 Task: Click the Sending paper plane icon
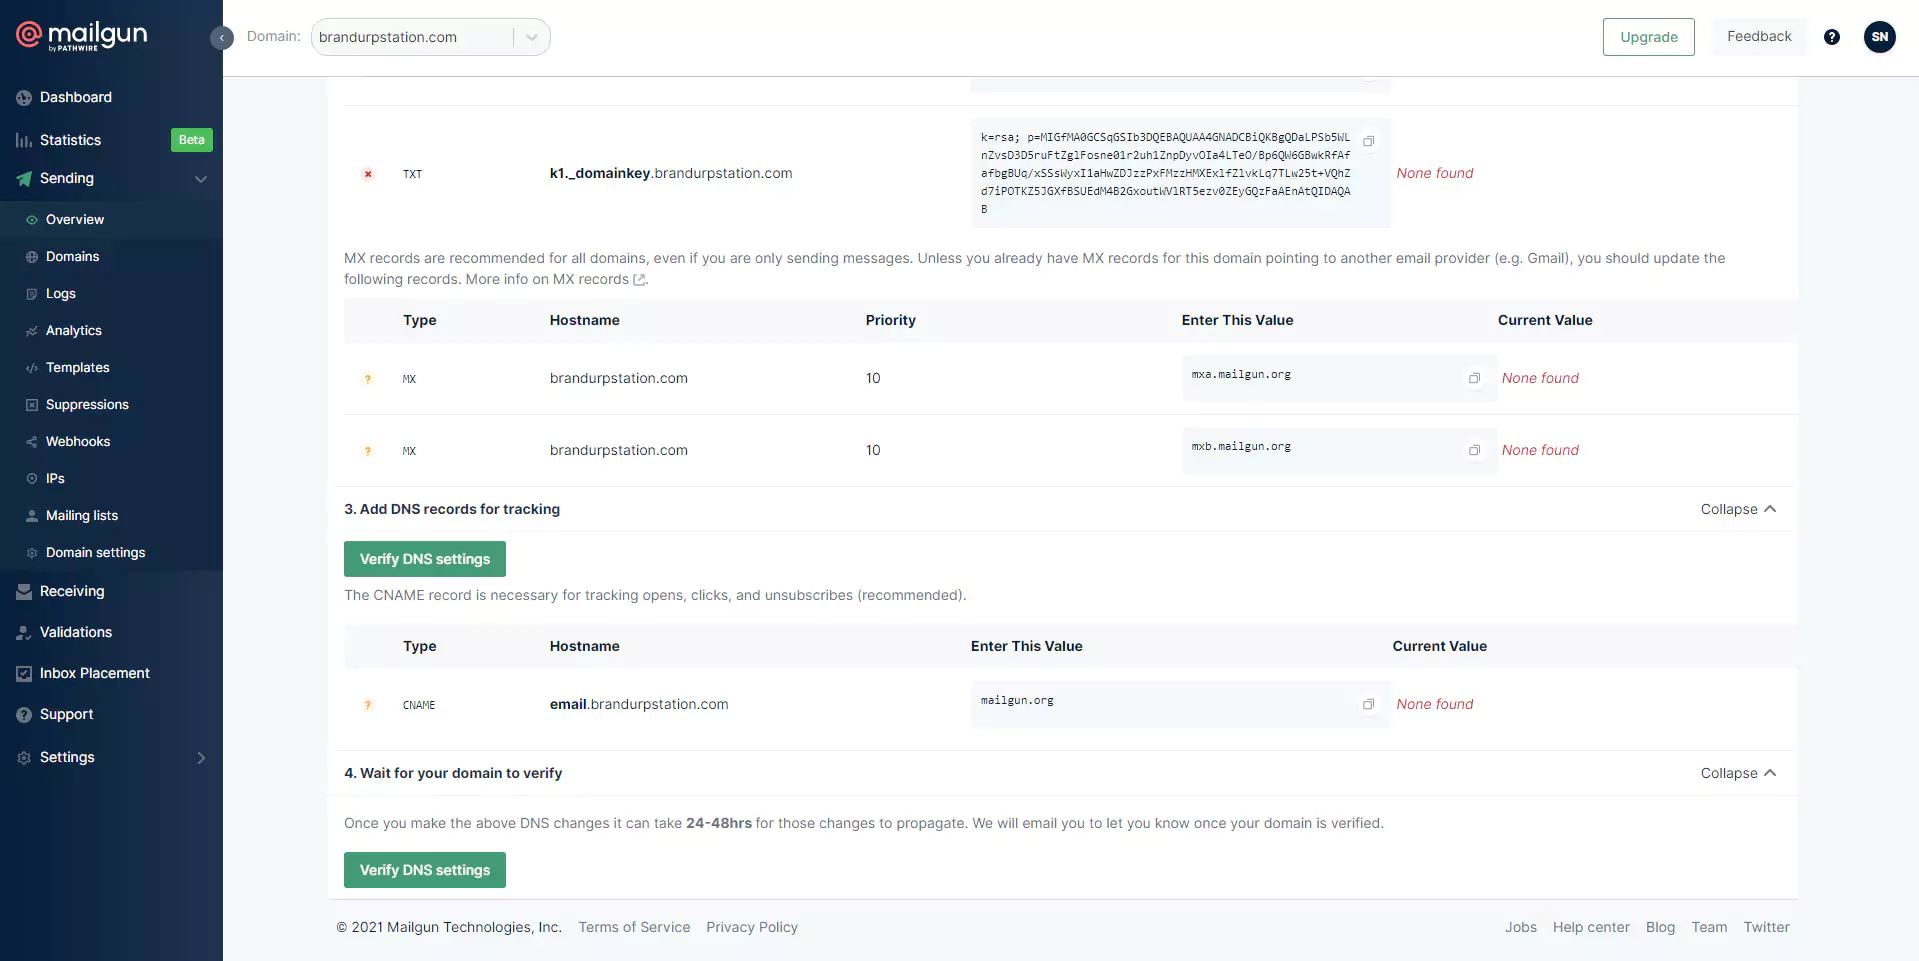[24, 178]
